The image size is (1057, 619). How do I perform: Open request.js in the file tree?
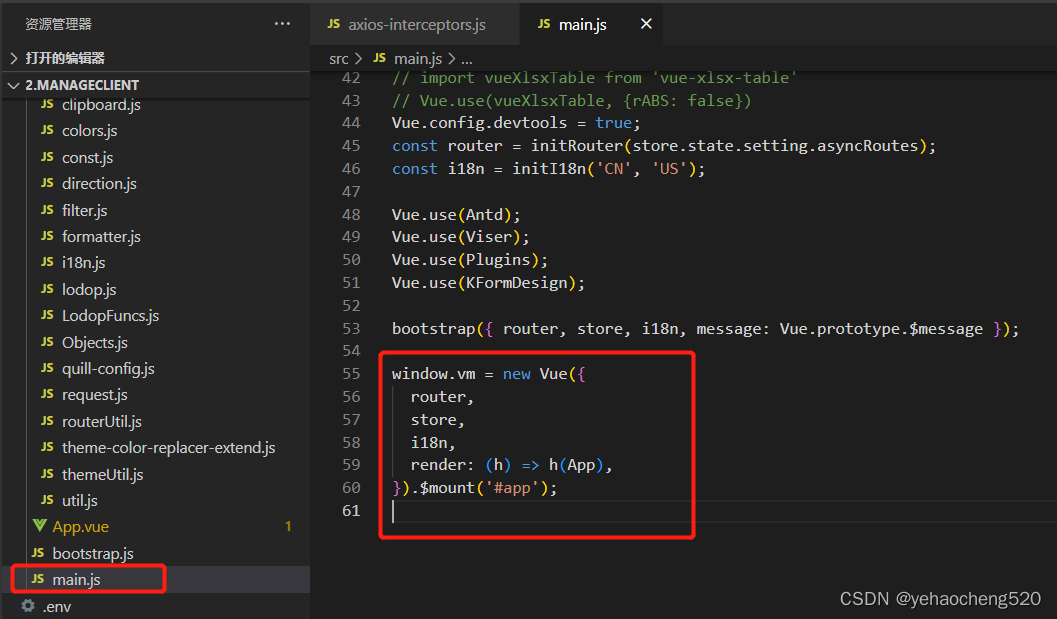[x=94, y=395]
